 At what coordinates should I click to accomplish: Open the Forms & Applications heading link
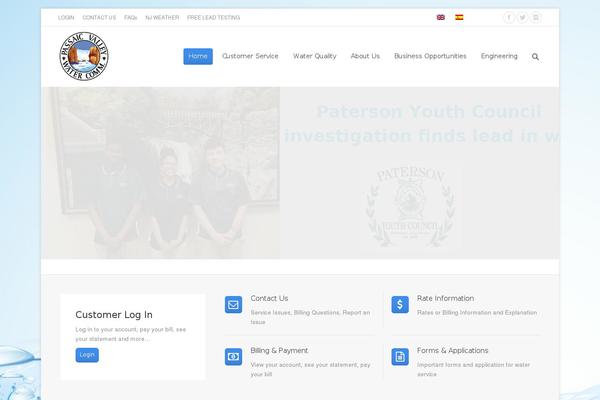(x=452, y=351)
